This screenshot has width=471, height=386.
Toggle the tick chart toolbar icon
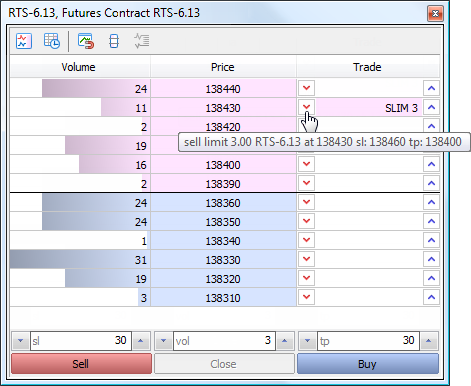click(24, 41)
